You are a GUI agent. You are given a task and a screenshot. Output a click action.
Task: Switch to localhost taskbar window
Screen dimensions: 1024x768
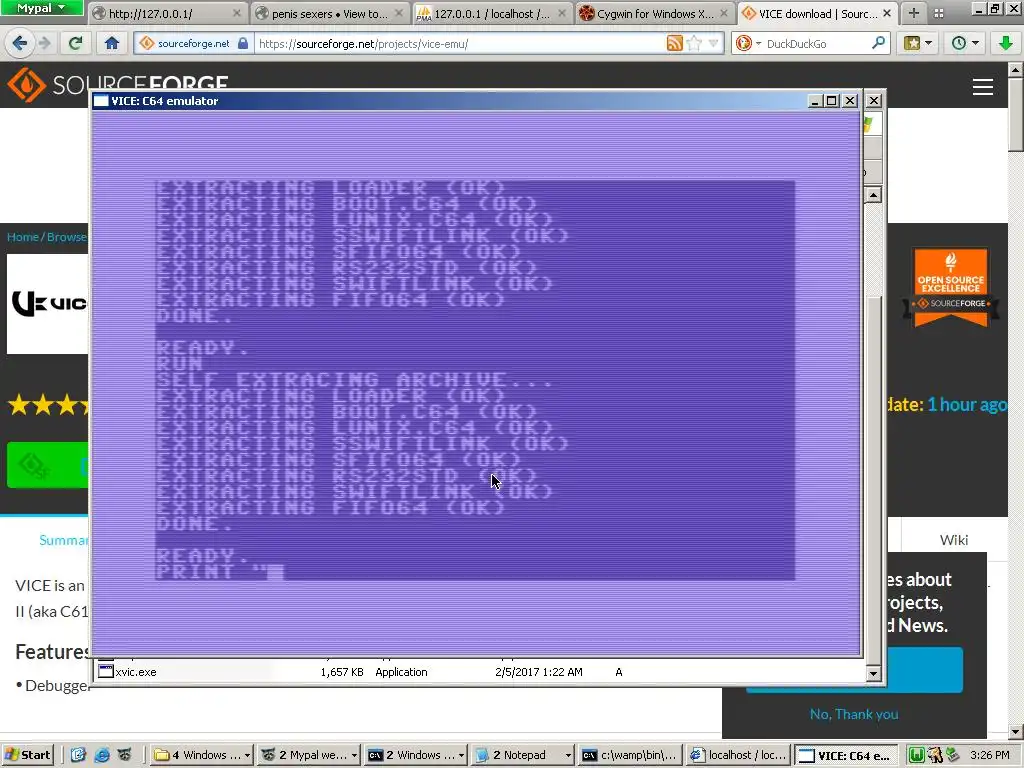737,755
